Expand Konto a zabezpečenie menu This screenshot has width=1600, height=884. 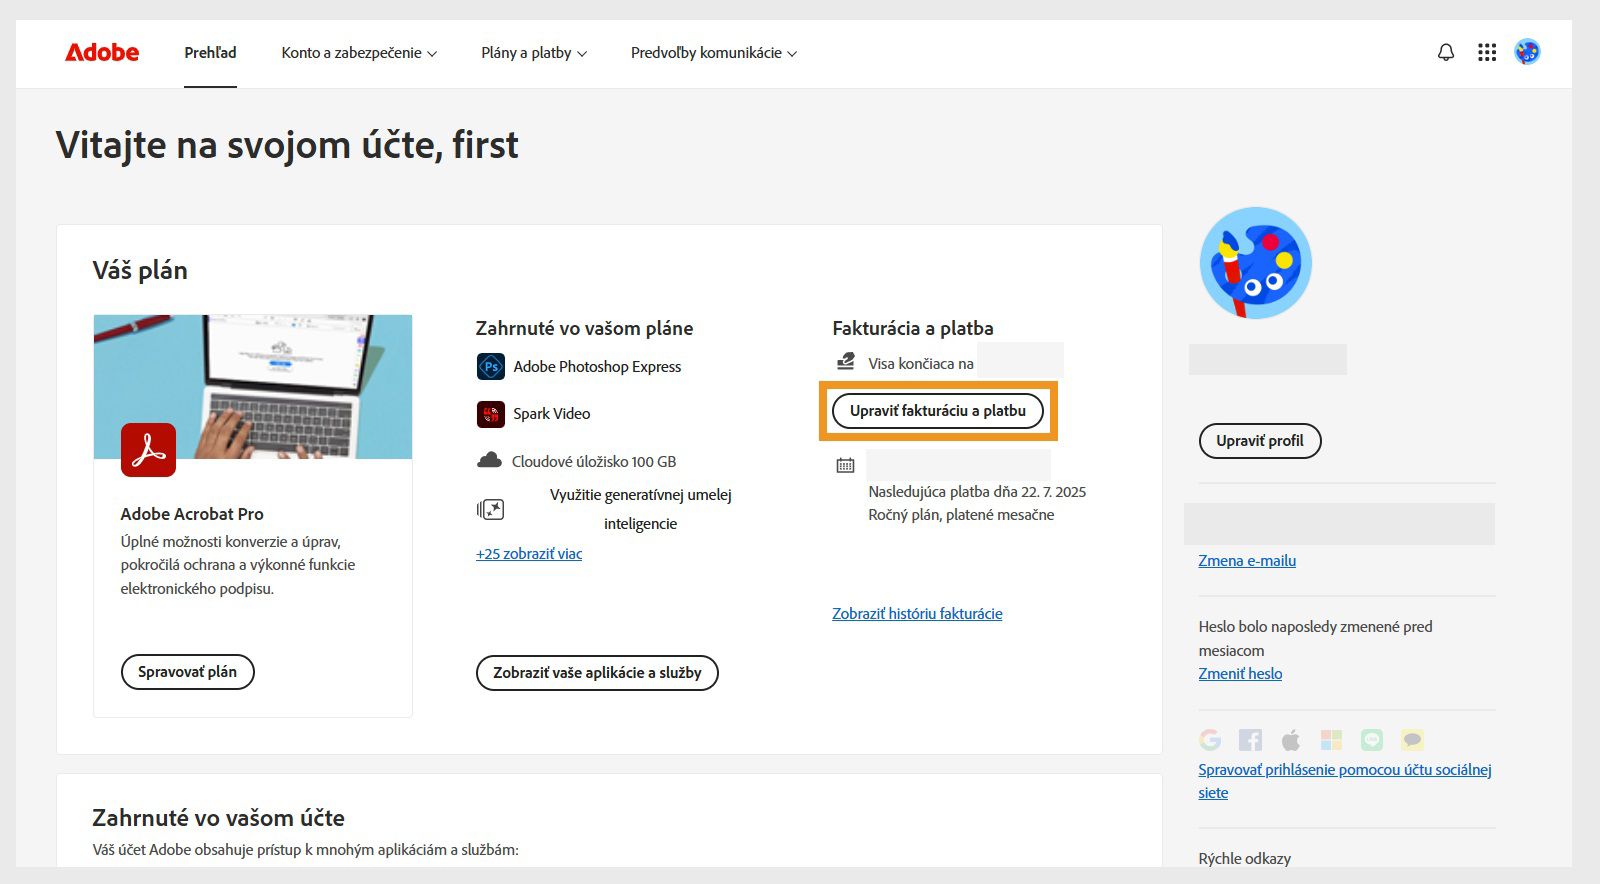(x=359, y=53)
